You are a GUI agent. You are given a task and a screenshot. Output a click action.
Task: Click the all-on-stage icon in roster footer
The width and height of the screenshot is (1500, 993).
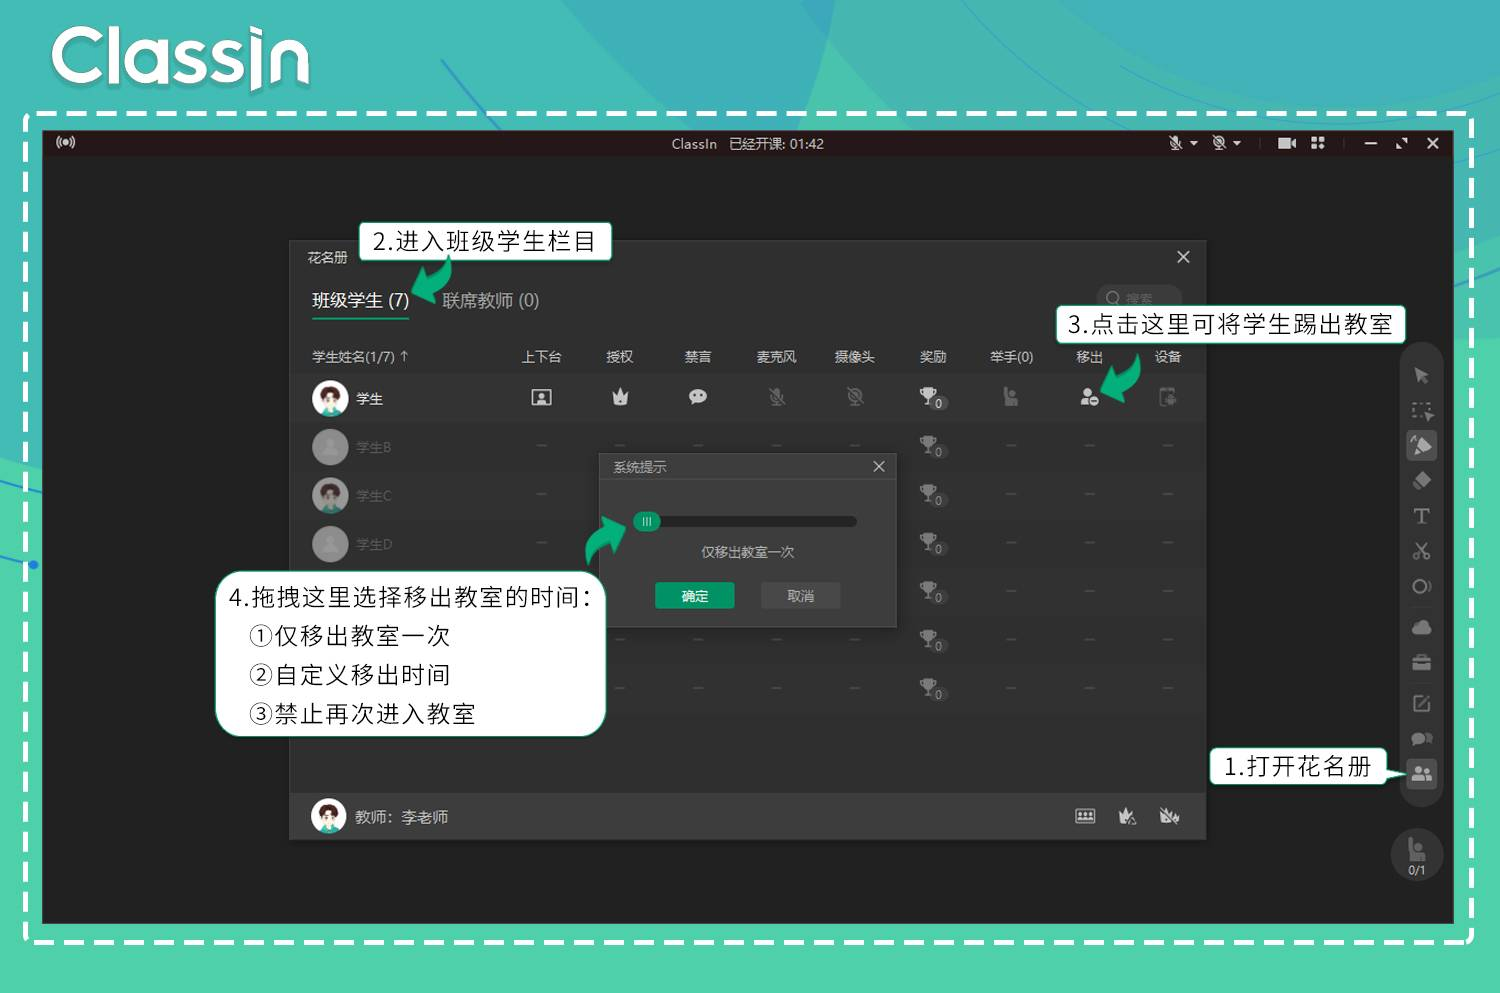click(x=1085, y=816)
